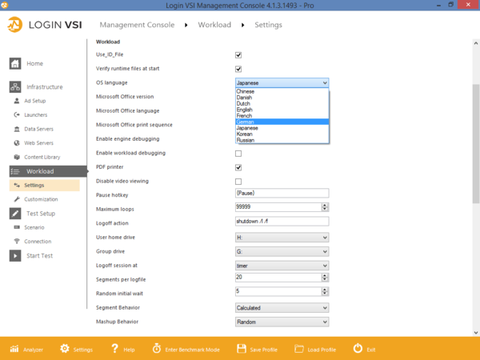
Task: Uncheck Verify runtime files at start
Action: (238, 69)
